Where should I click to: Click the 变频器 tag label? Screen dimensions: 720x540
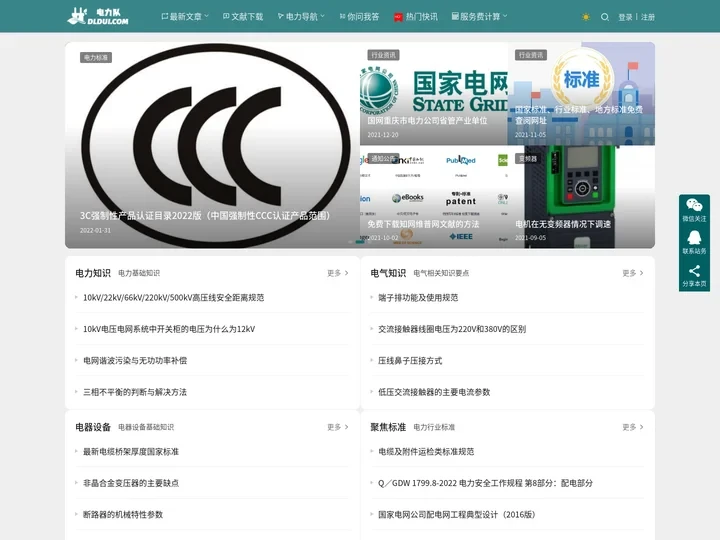[x=528, y=158]
